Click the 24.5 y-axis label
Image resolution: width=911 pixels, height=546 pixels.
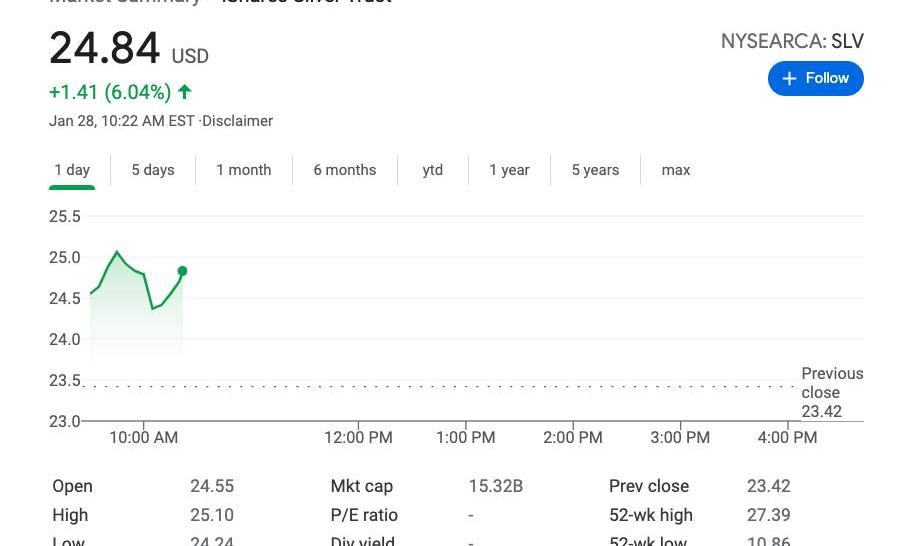64,299
